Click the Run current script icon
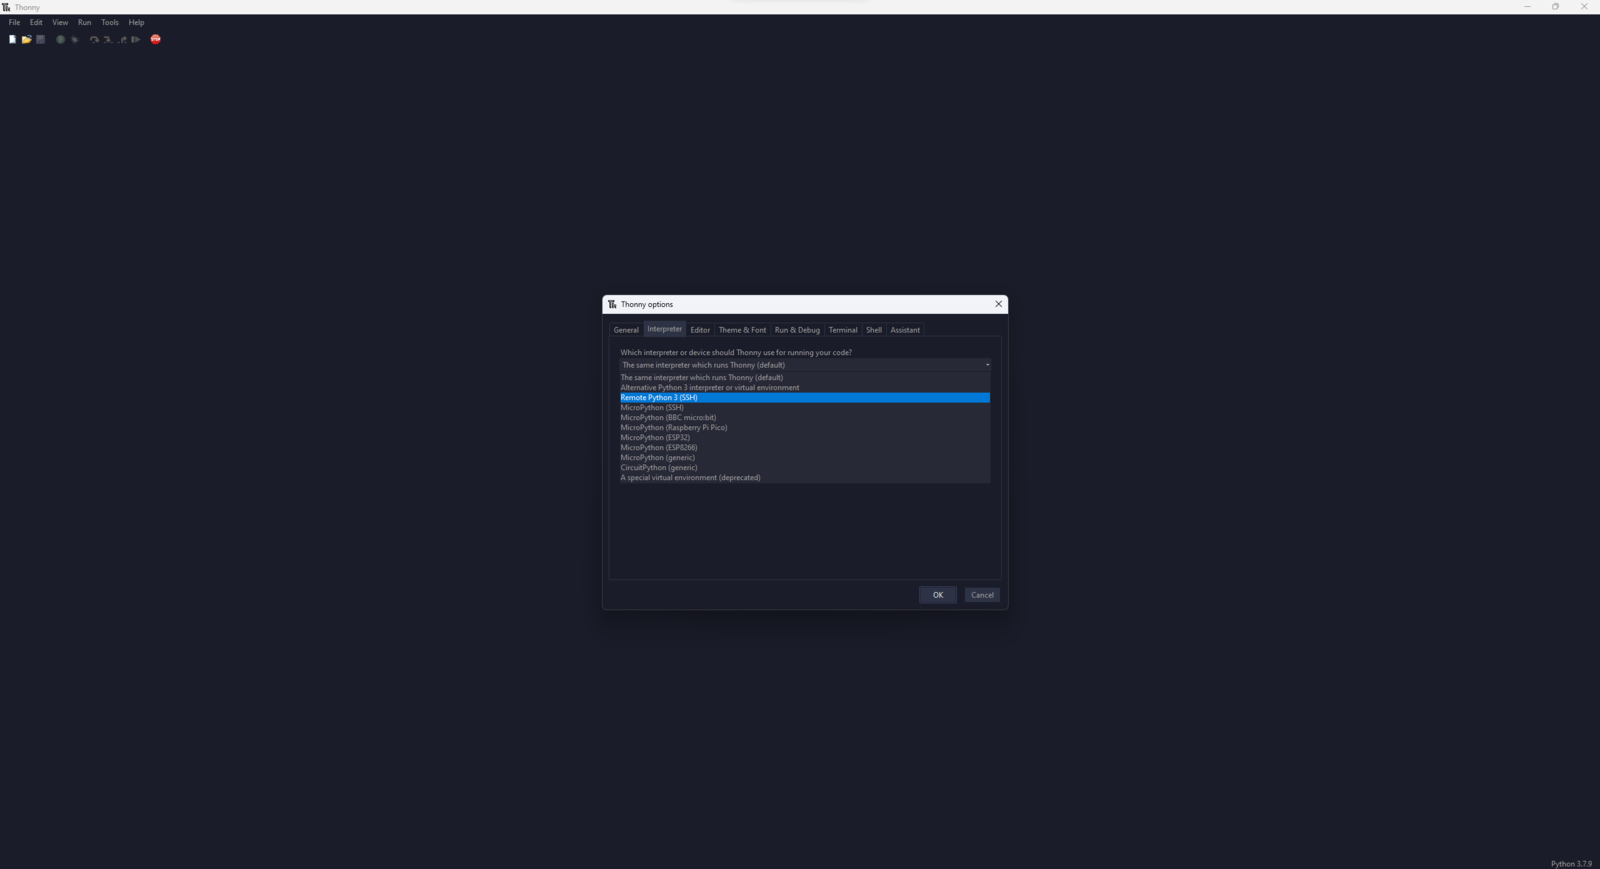The height and width of the screenshot is (869, 1600). (61, 40)
